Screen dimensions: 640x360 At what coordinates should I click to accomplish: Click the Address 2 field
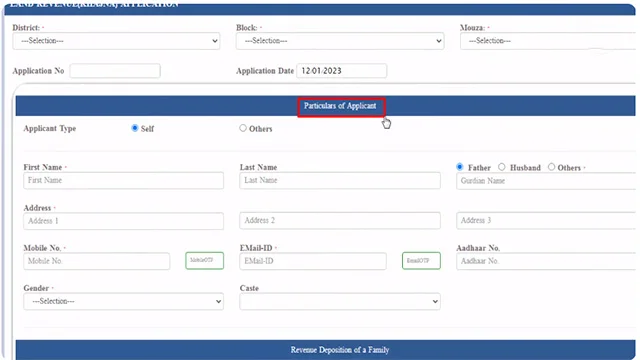(340, 220)
